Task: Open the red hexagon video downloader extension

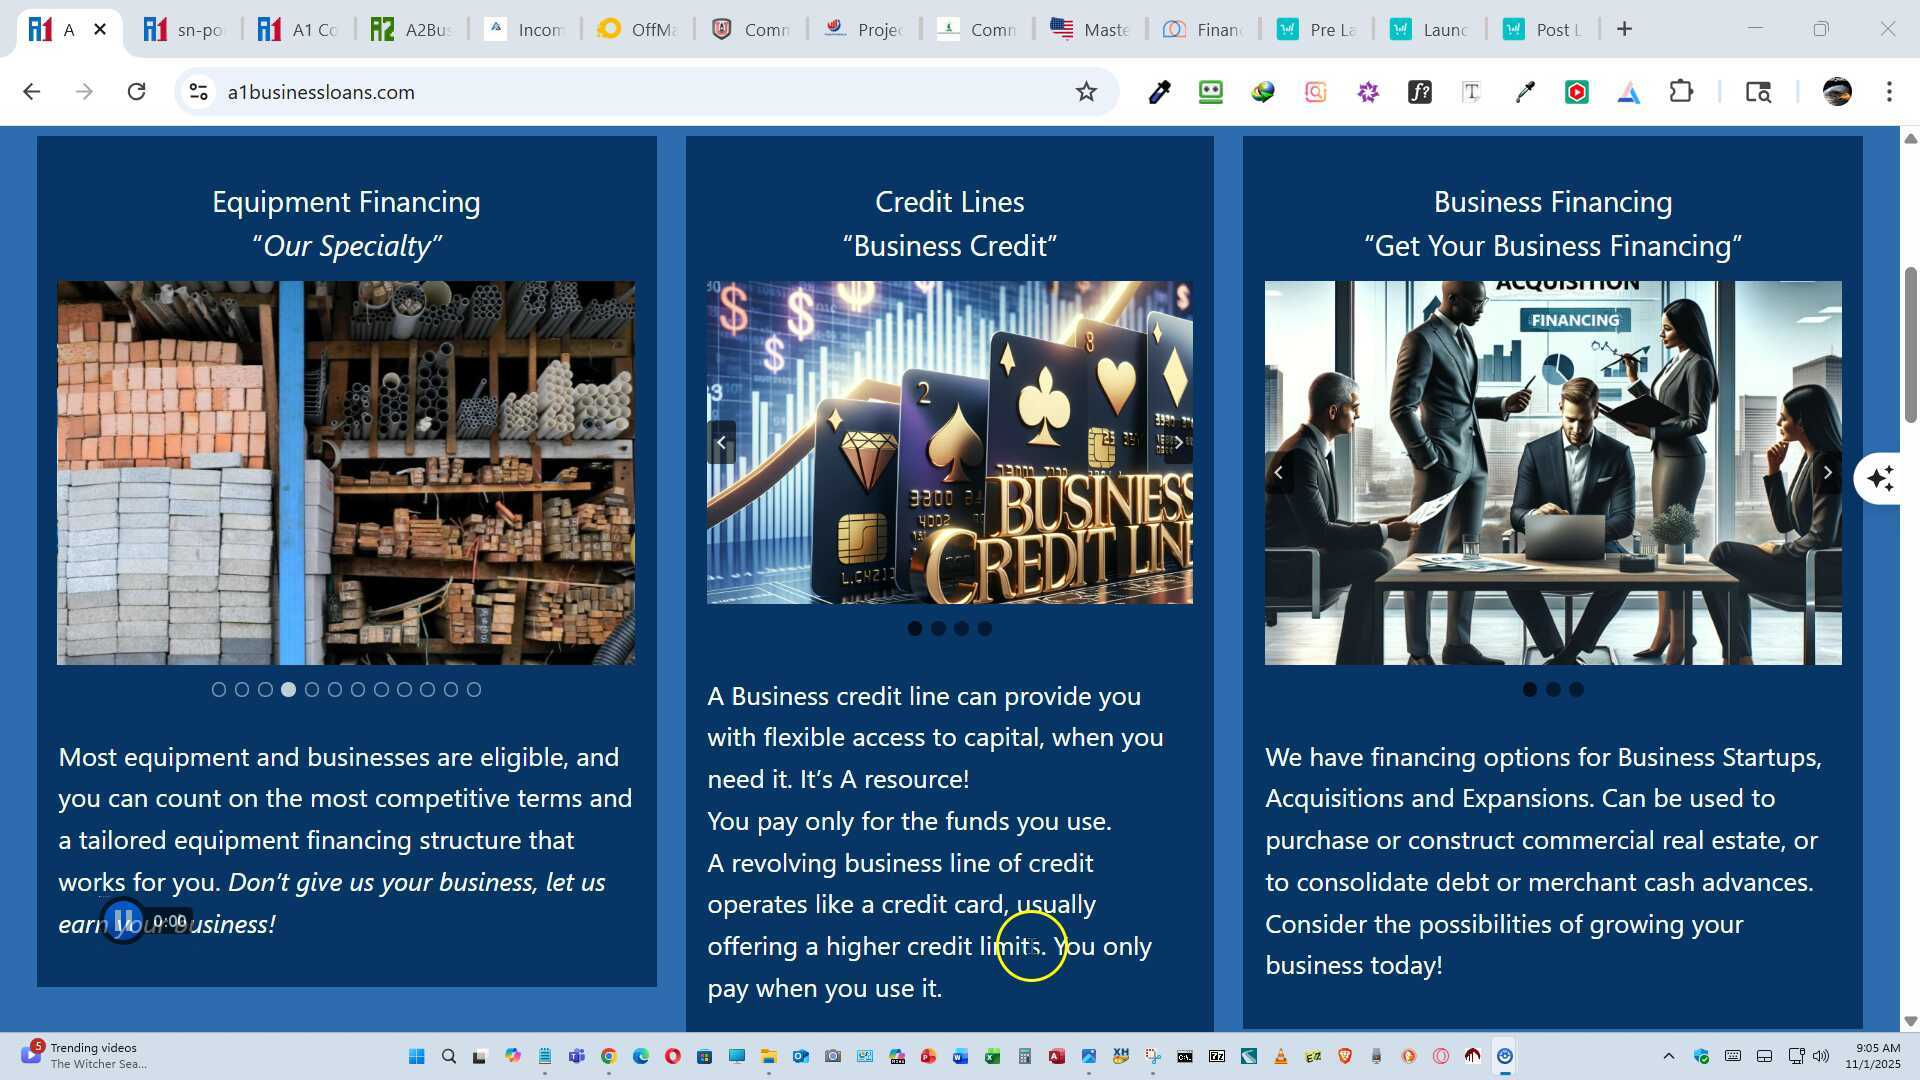Action: point(1577,92)
